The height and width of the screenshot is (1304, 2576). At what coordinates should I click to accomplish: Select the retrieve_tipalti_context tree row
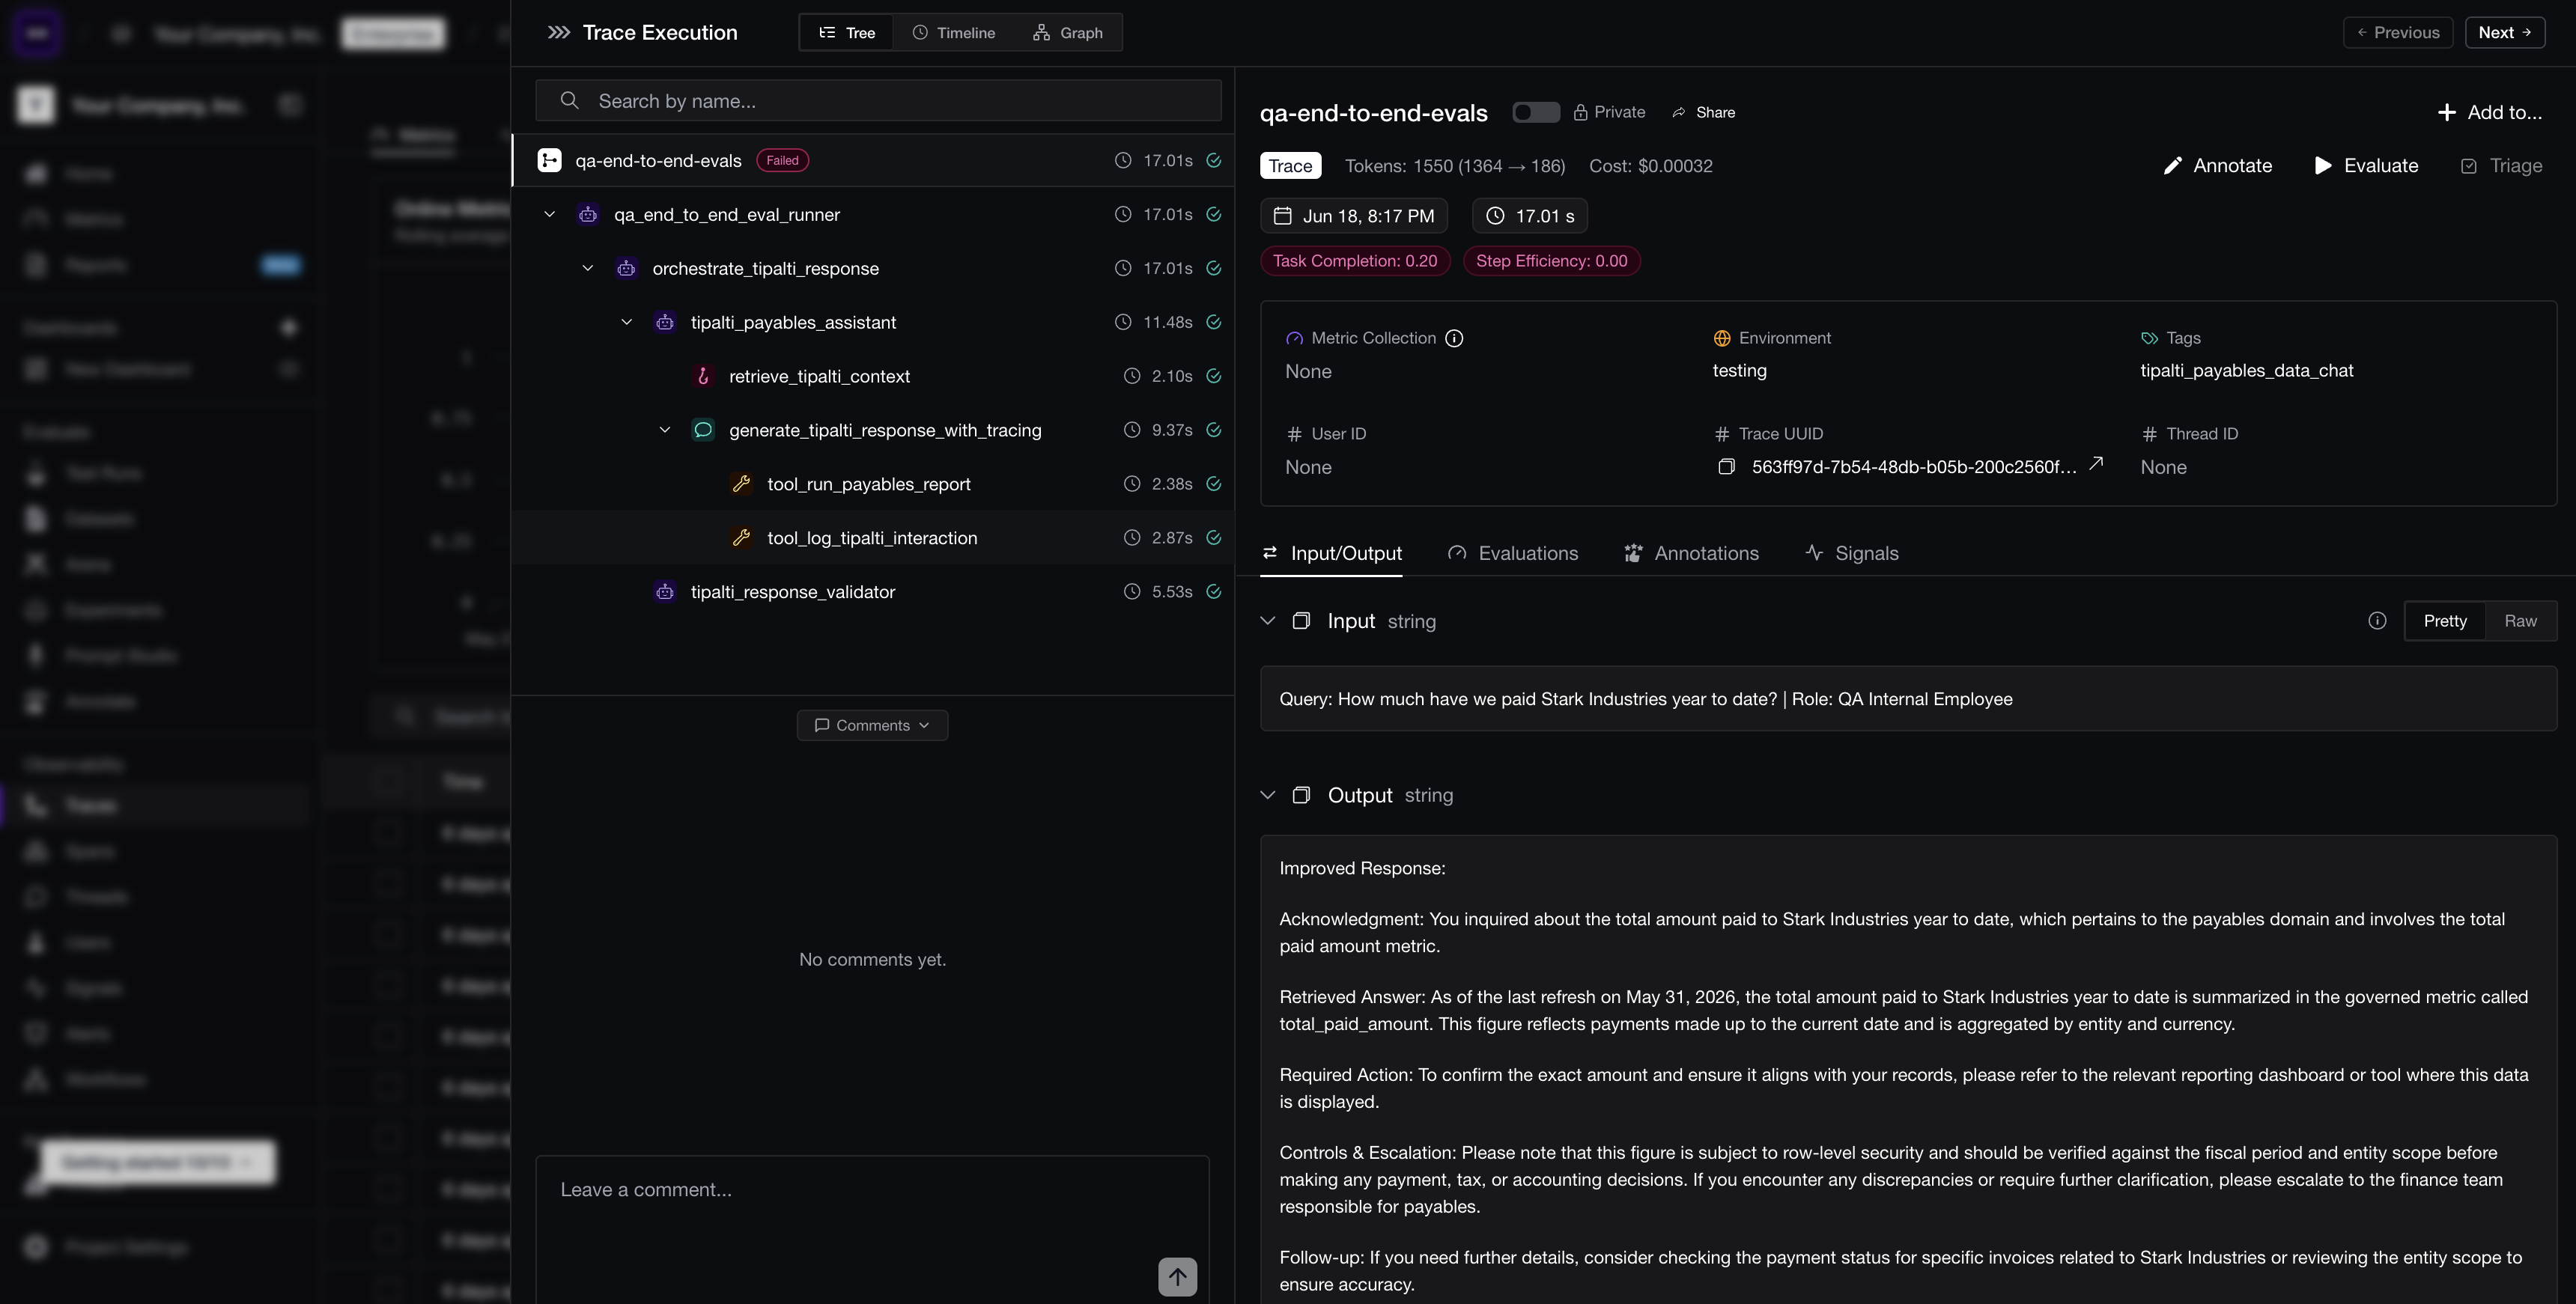tap(873, 376)
